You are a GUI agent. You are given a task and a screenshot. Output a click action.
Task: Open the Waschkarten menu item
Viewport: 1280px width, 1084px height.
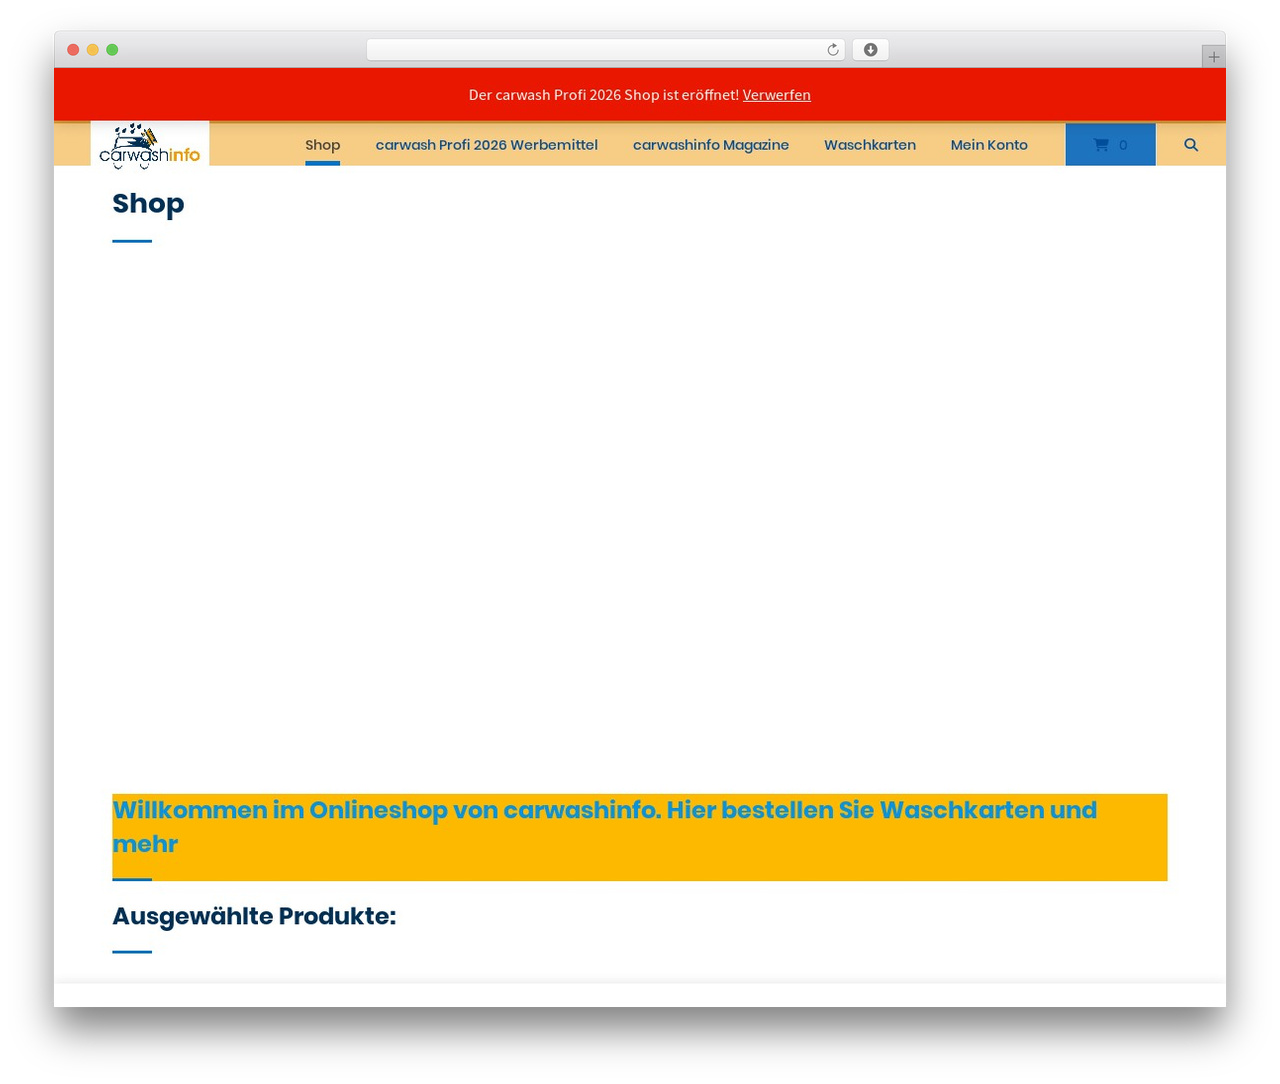click(870, 145)
